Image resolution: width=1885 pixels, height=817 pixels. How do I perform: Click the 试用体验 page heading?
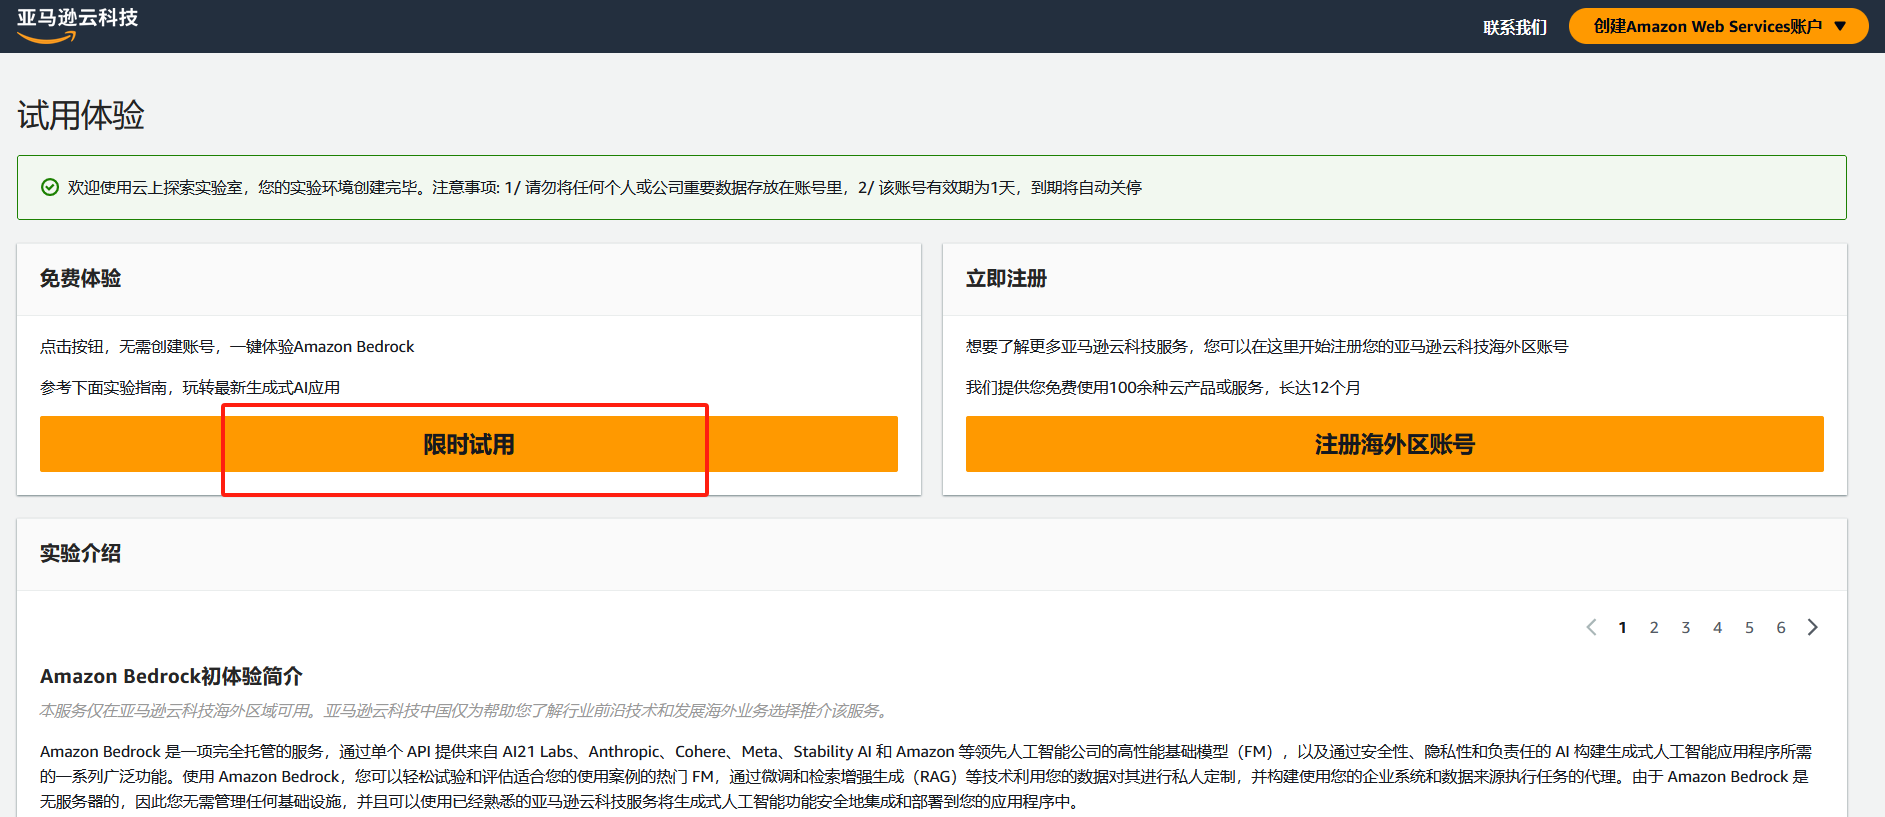81,115
